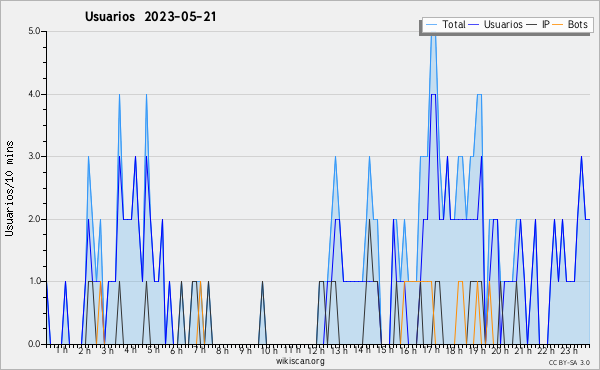Screen dimensions: 600x370
Task: Click the 'wikiscan.org' caption
Action: click(300, 361)
